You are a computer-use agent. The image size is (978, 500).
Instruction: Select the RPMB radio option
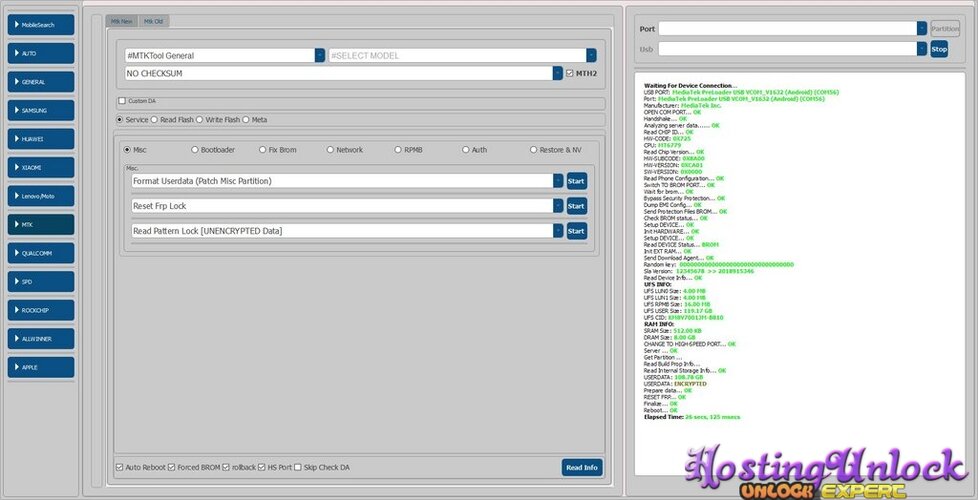tap(398, 150)
